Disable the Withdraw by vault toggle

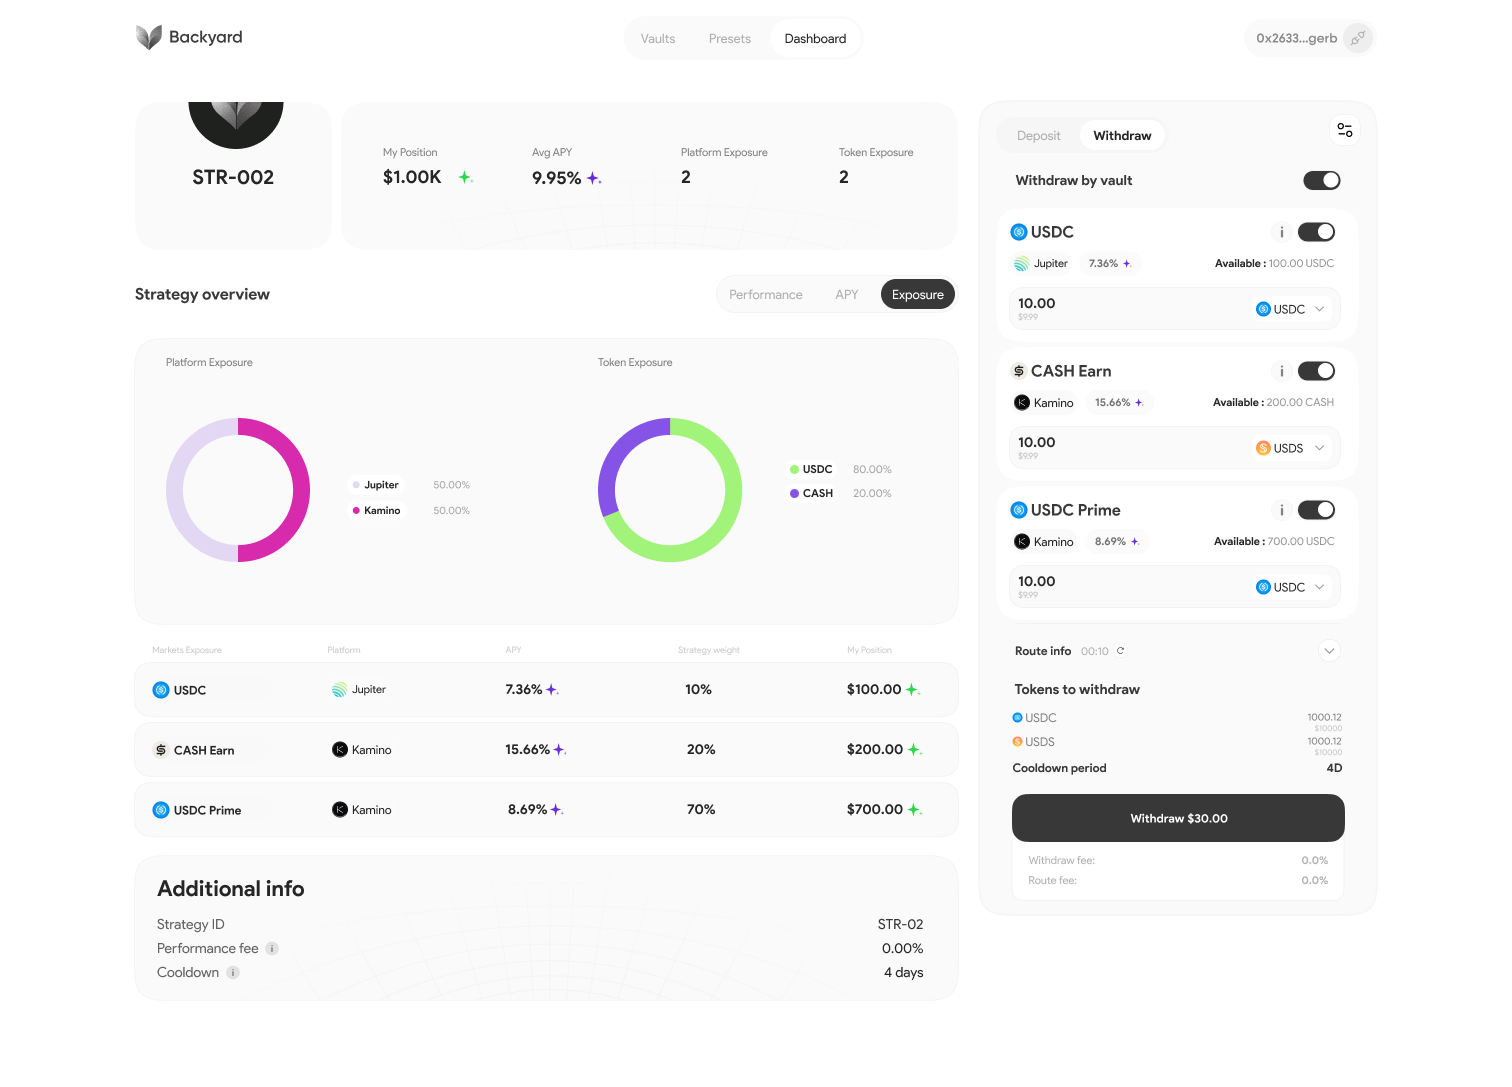(1321, 180)
